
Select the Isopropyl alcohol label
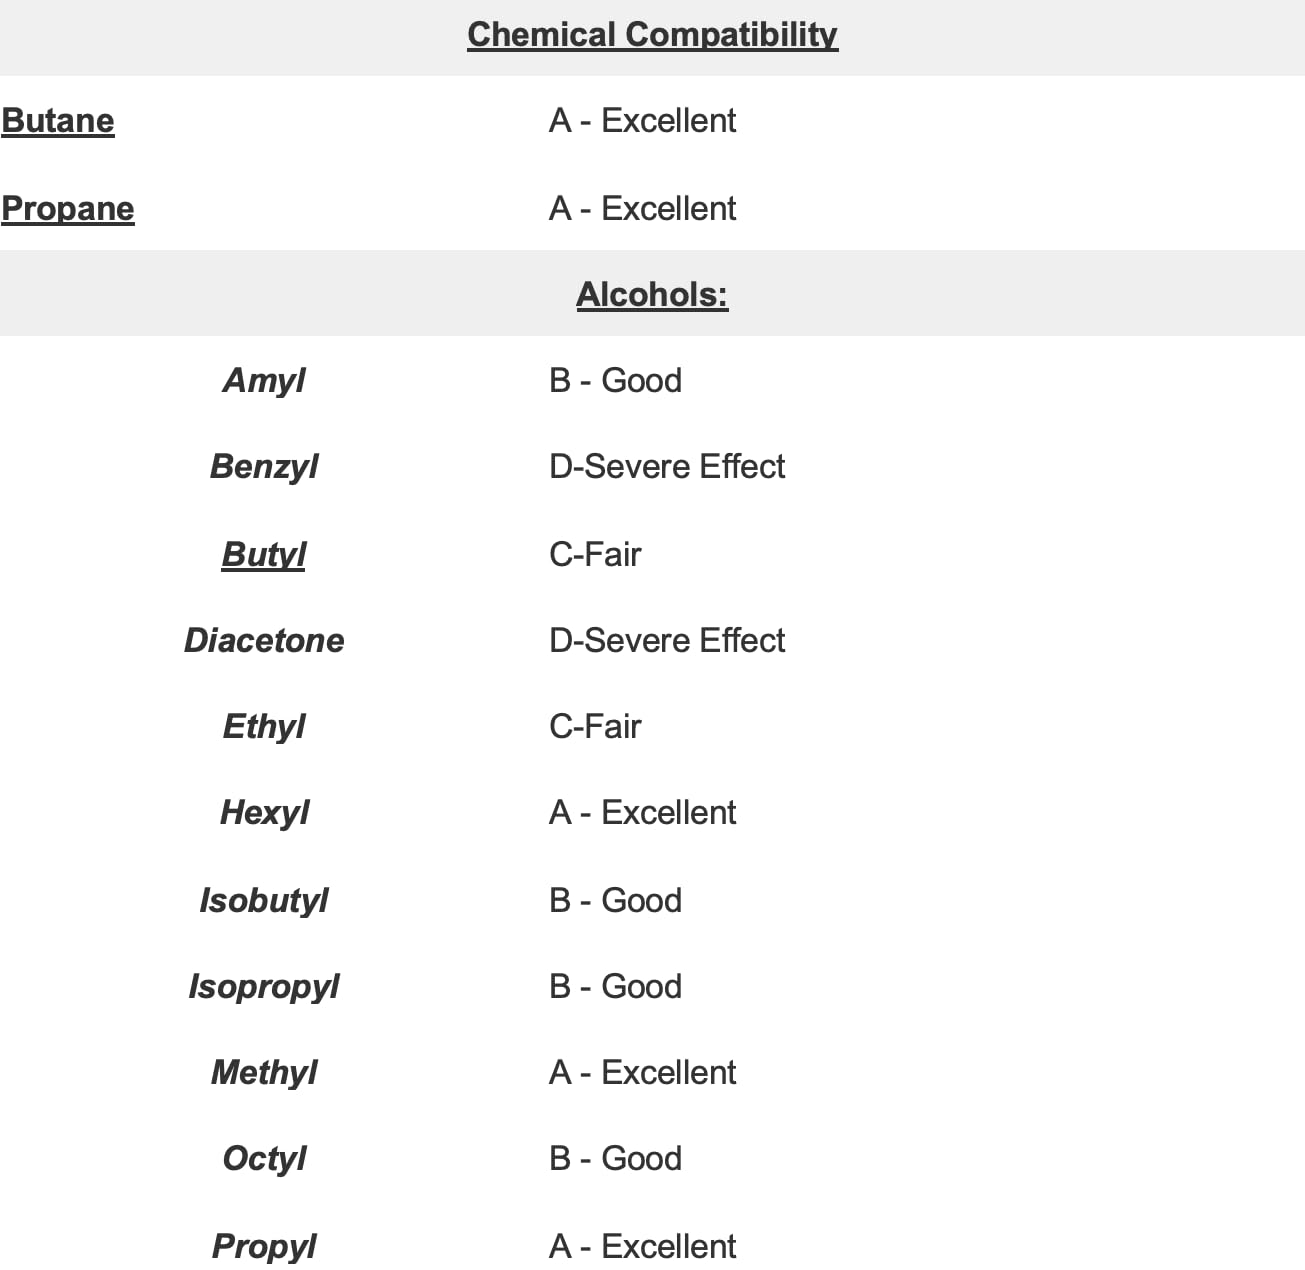(x=264, y=986)
